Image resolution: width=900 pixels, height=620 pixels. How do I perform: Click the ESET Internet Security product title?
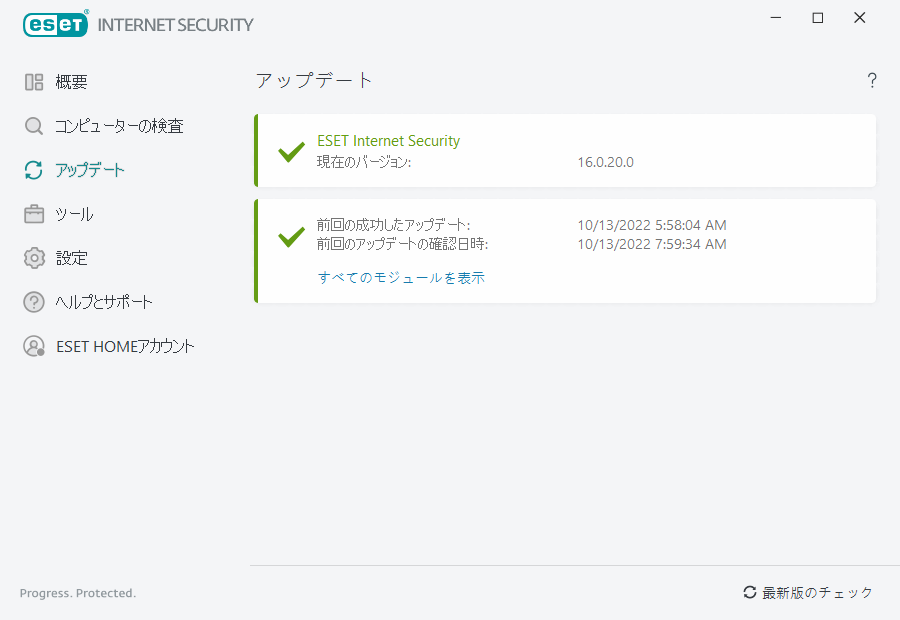click(x=388, y=141)
